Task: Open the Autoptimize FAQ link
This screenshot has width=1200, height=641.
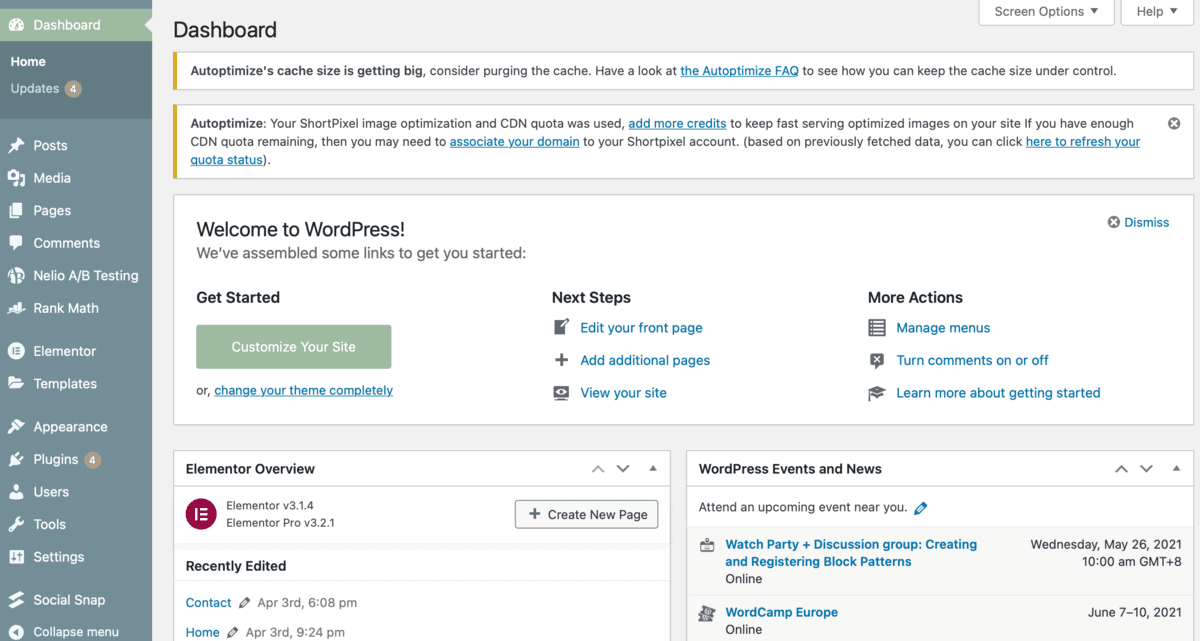Action: (x=739, y=71)
